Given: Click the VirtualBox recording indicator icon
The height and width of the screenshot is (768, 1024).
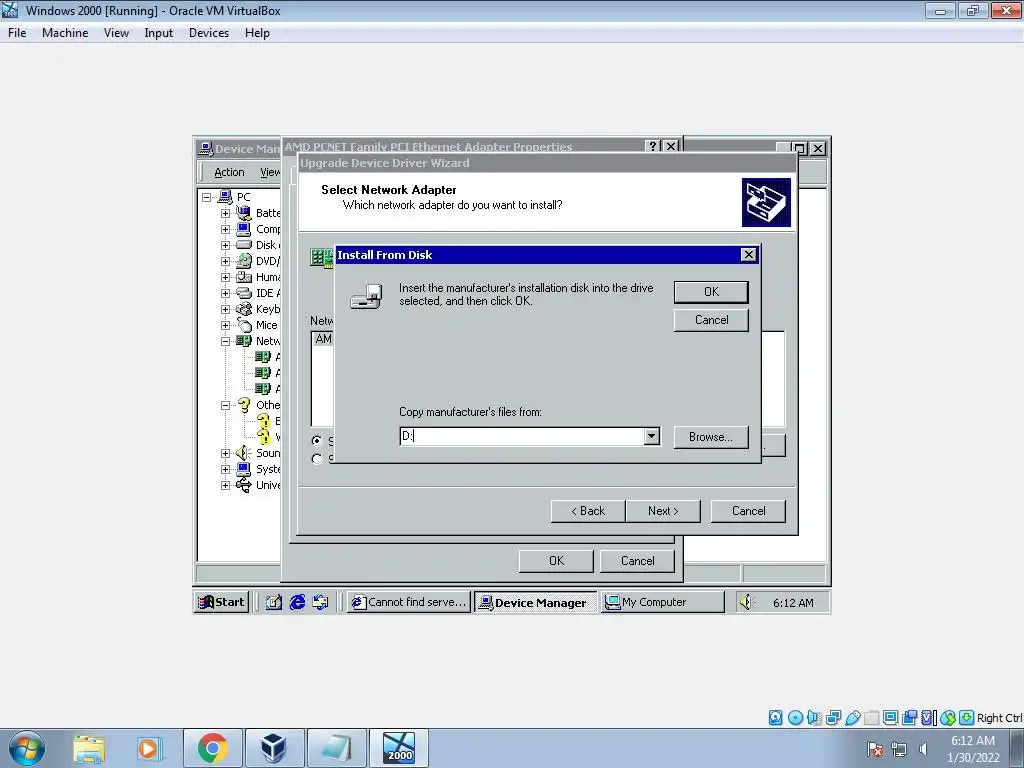Looking at the screenshot, I should tap(909, 718).
